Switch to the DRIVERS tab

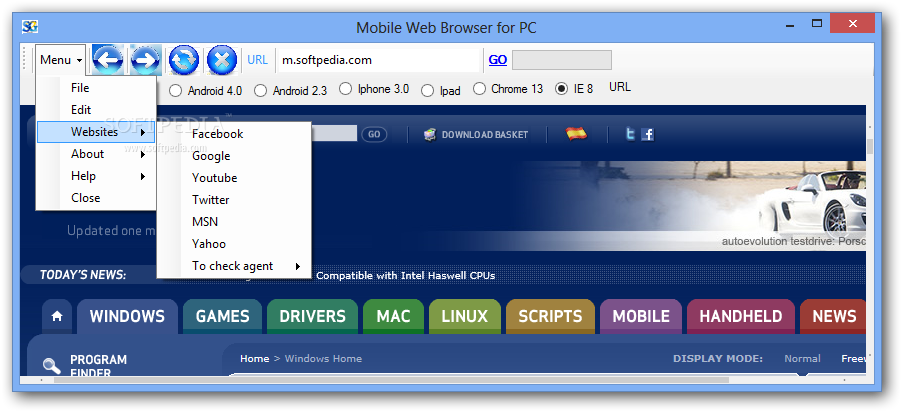(x=312, y=316)
